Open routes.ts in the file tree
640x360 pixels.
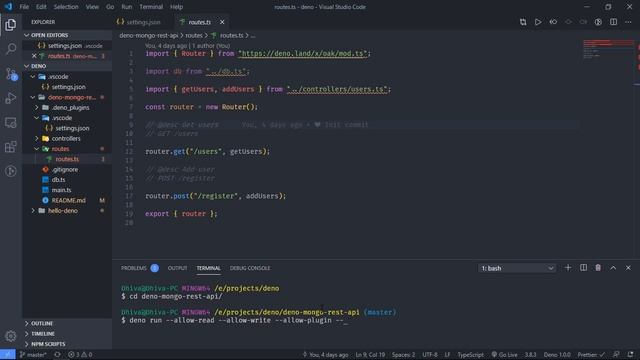point(67,159)
